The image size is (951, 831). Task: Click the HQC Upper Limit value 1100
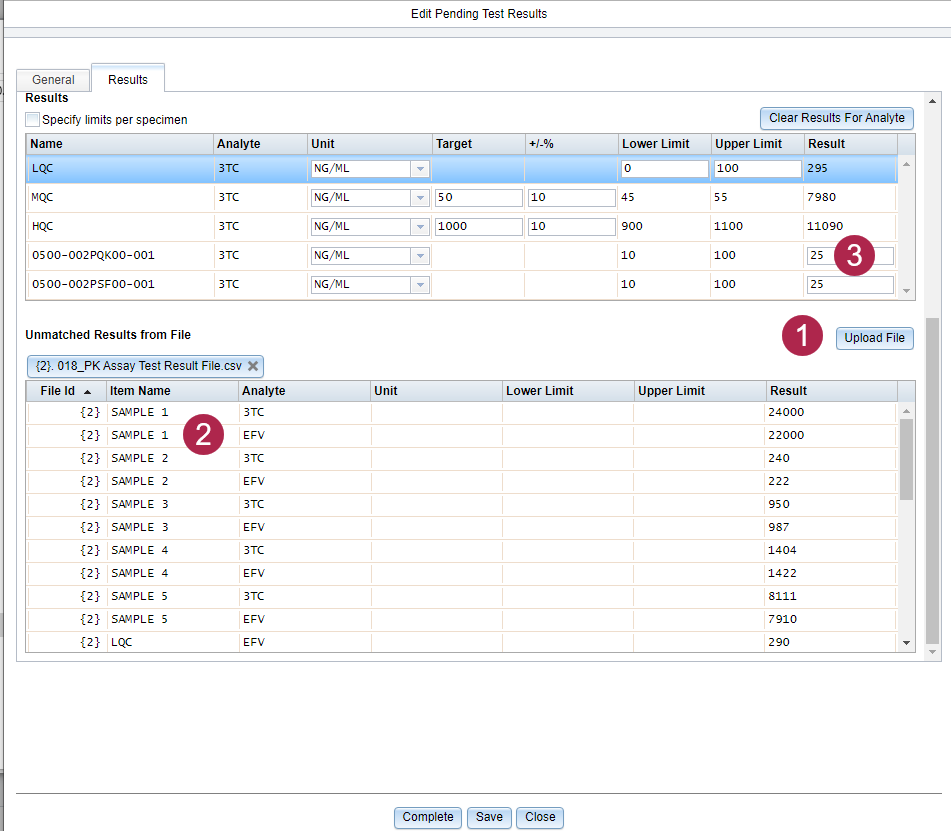coord(728,226)
